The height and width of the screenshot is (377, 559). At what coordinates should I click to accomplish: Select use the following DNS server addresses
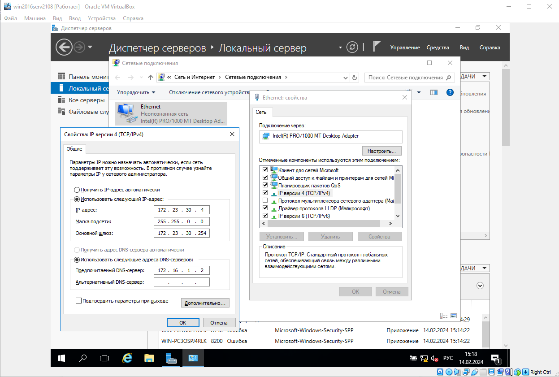[x=76, y=260]
